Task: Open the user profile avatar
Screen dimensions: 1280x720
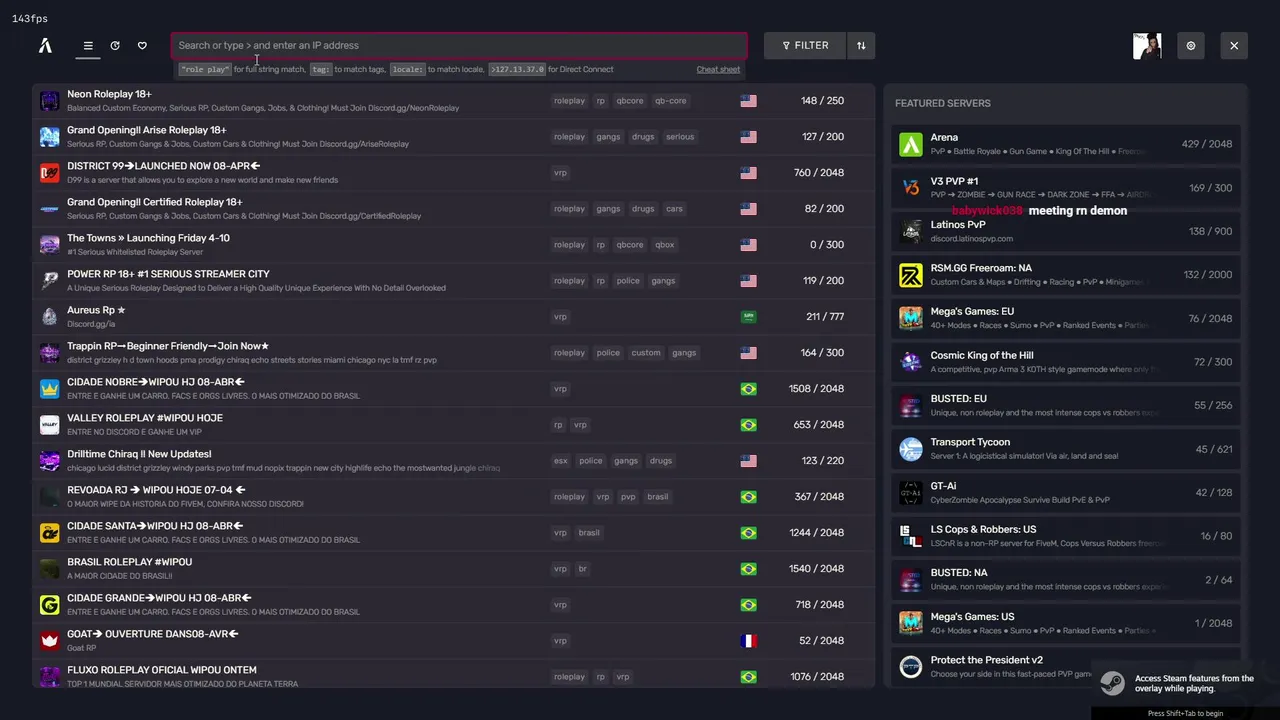Action: 1147,45
